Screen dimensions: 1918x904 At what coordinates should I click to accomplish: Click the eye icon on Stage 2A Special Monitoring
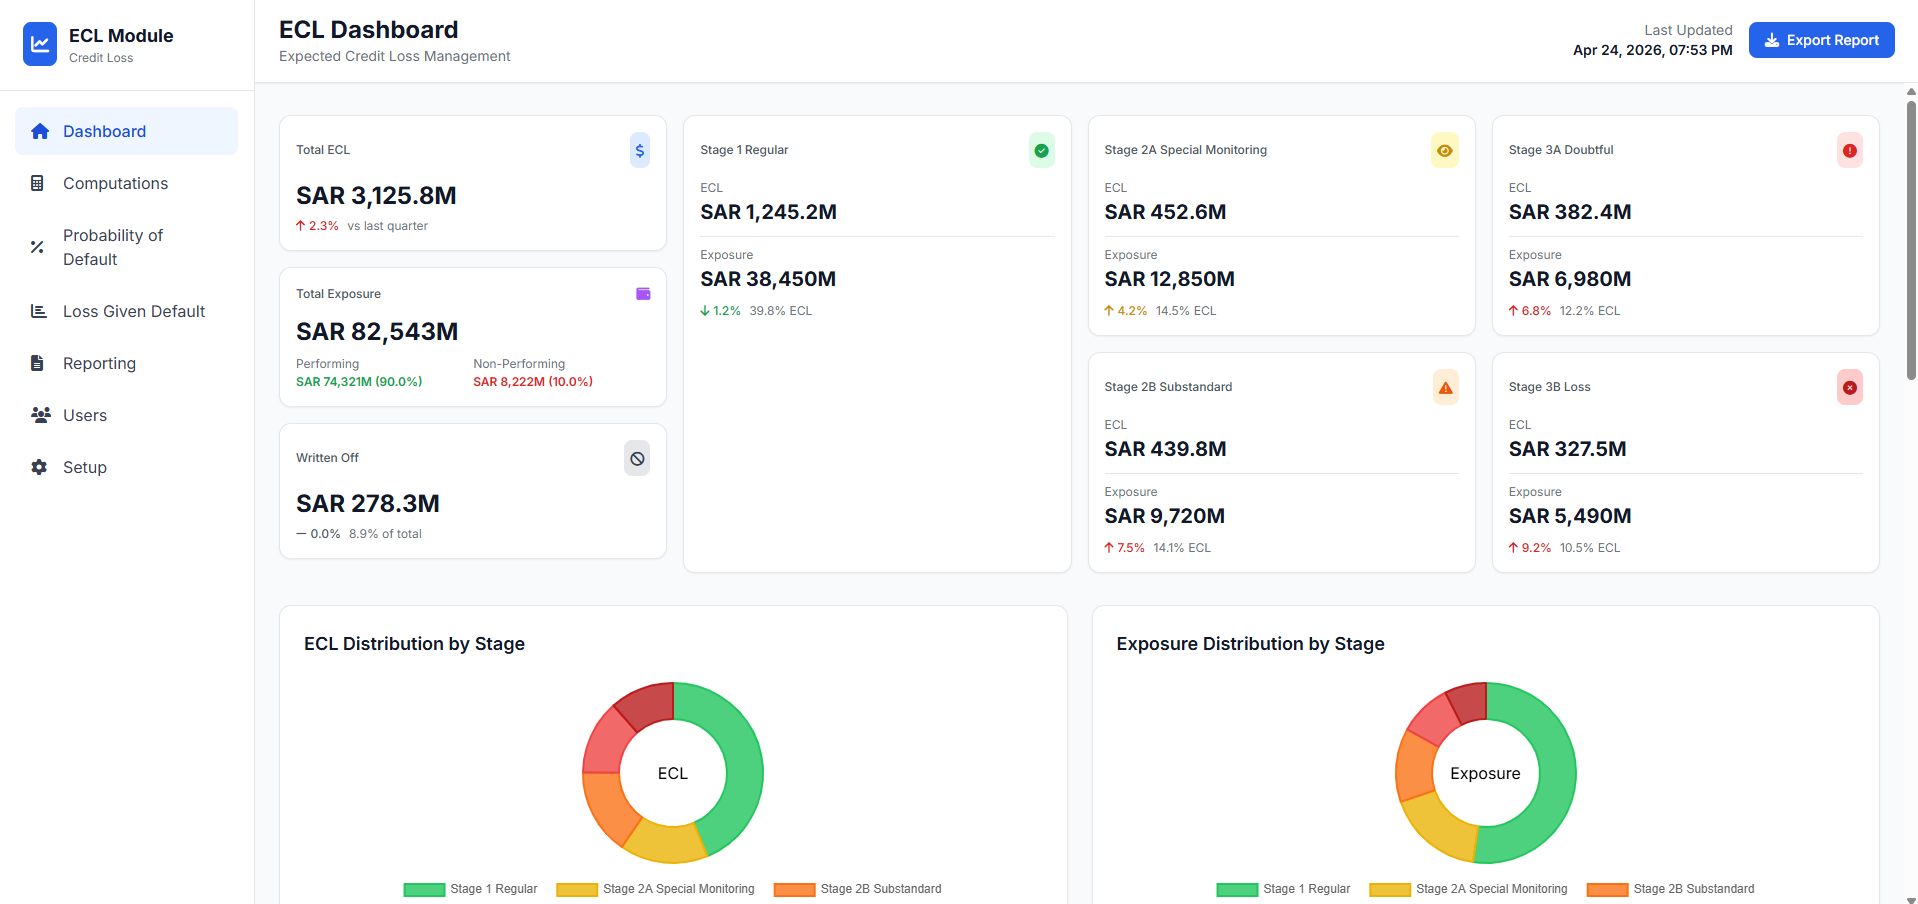pos(1444,151)
